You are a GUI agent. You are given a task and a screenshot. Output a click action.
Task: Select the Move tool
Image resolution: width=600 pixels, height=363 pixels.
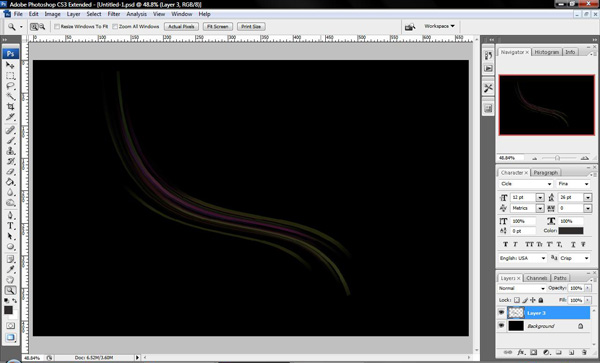[10, 65]
